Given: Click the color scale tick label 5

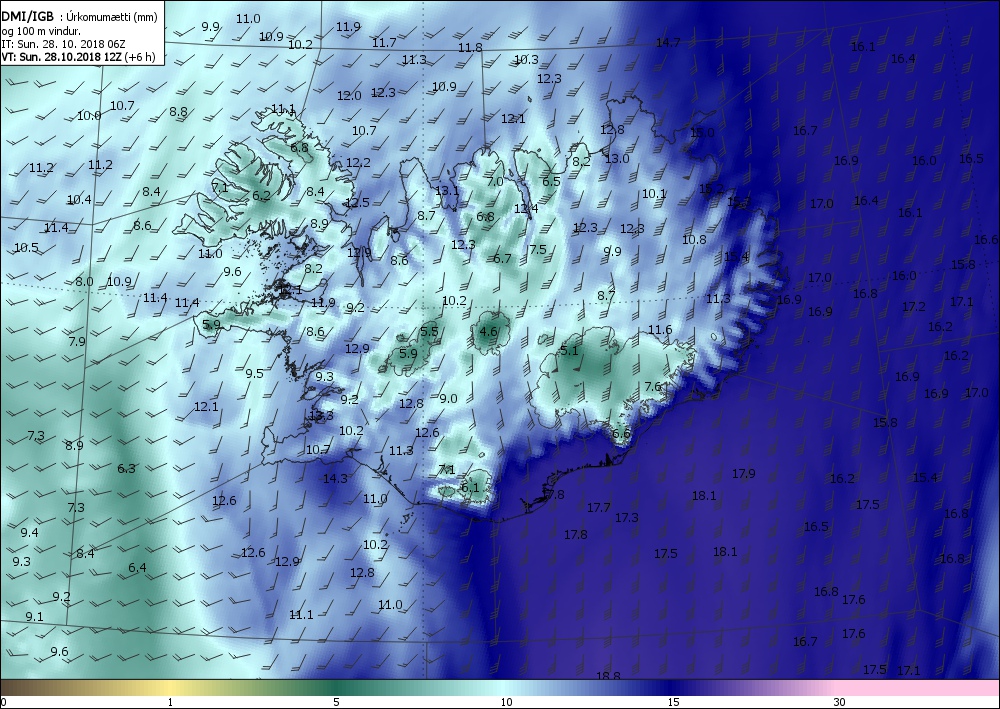Looking at the screenshot, I should [x=336, y=702].
